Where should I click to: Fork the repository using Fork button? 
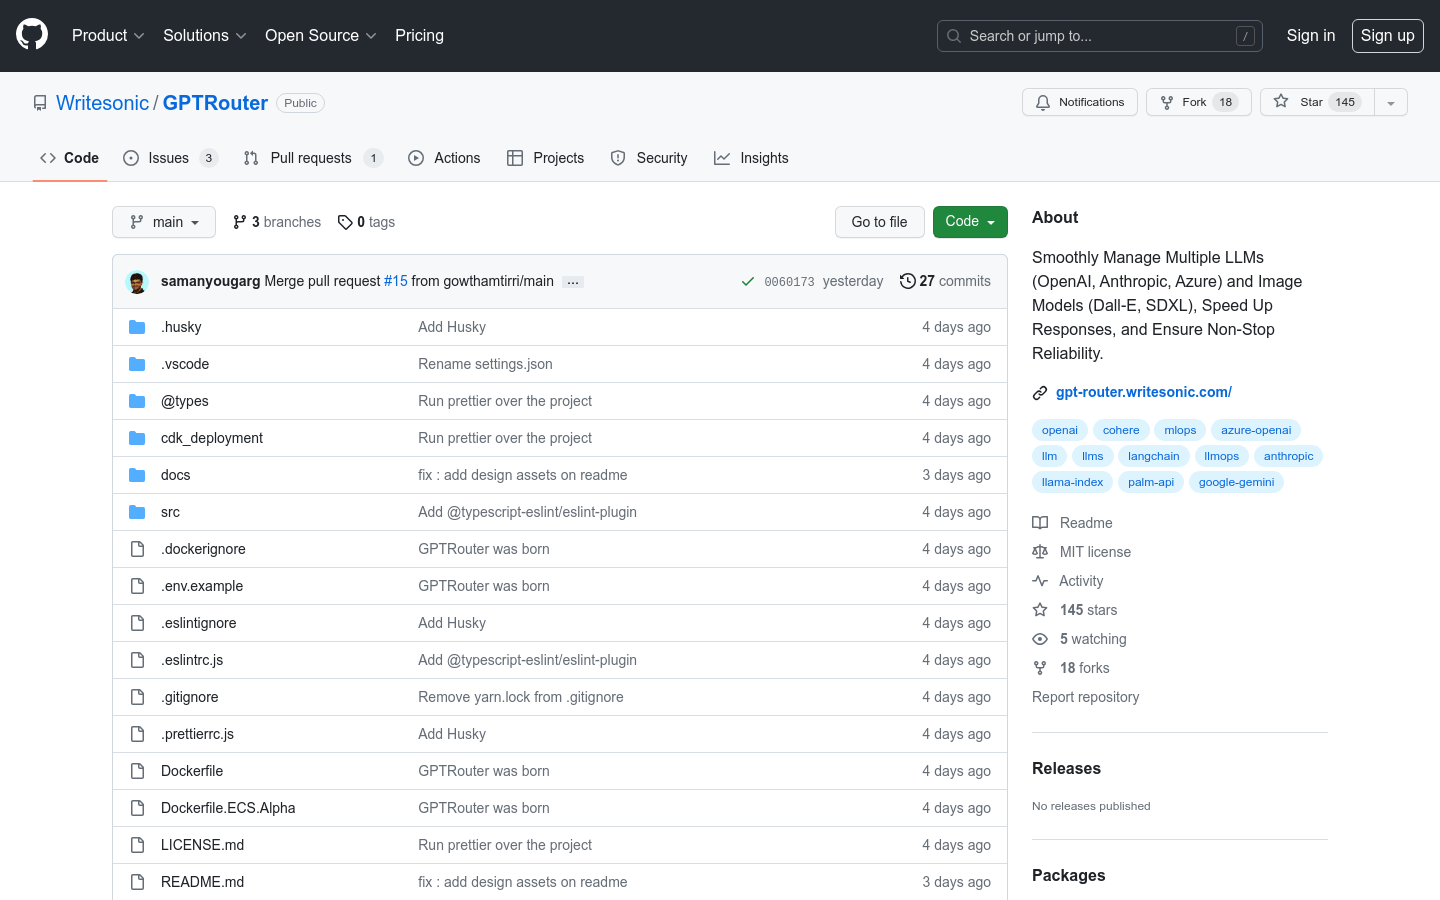point(1198,102)
